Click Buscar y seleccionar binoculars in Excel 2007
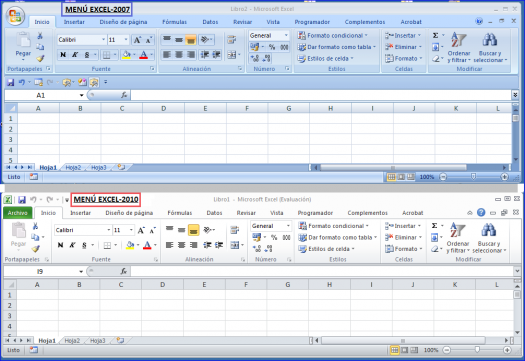The width and height of the screenshot is (525, 361). click(x=490, y=40)
